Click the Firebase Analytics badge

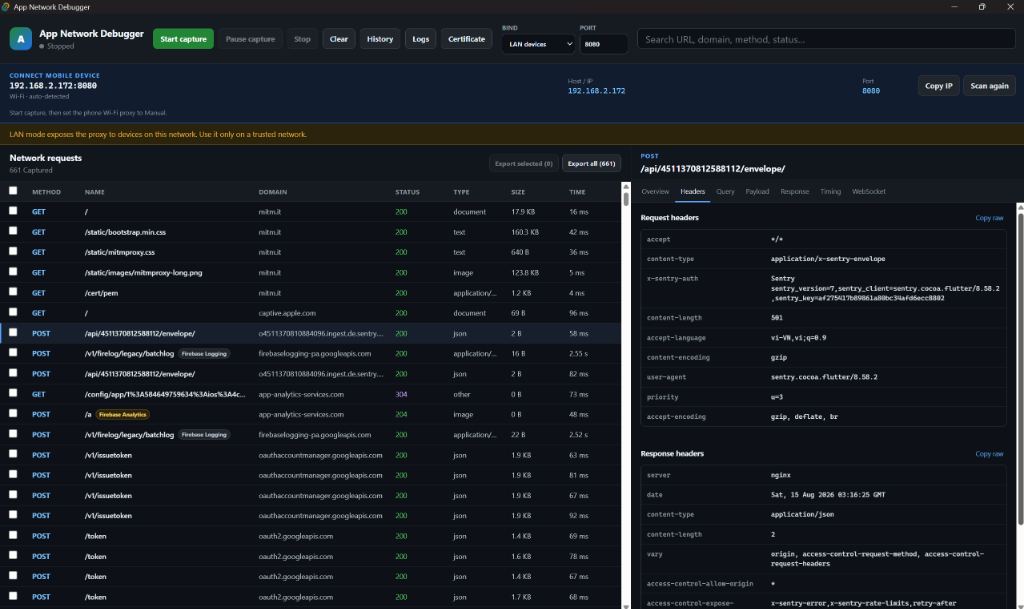(123, 414)
